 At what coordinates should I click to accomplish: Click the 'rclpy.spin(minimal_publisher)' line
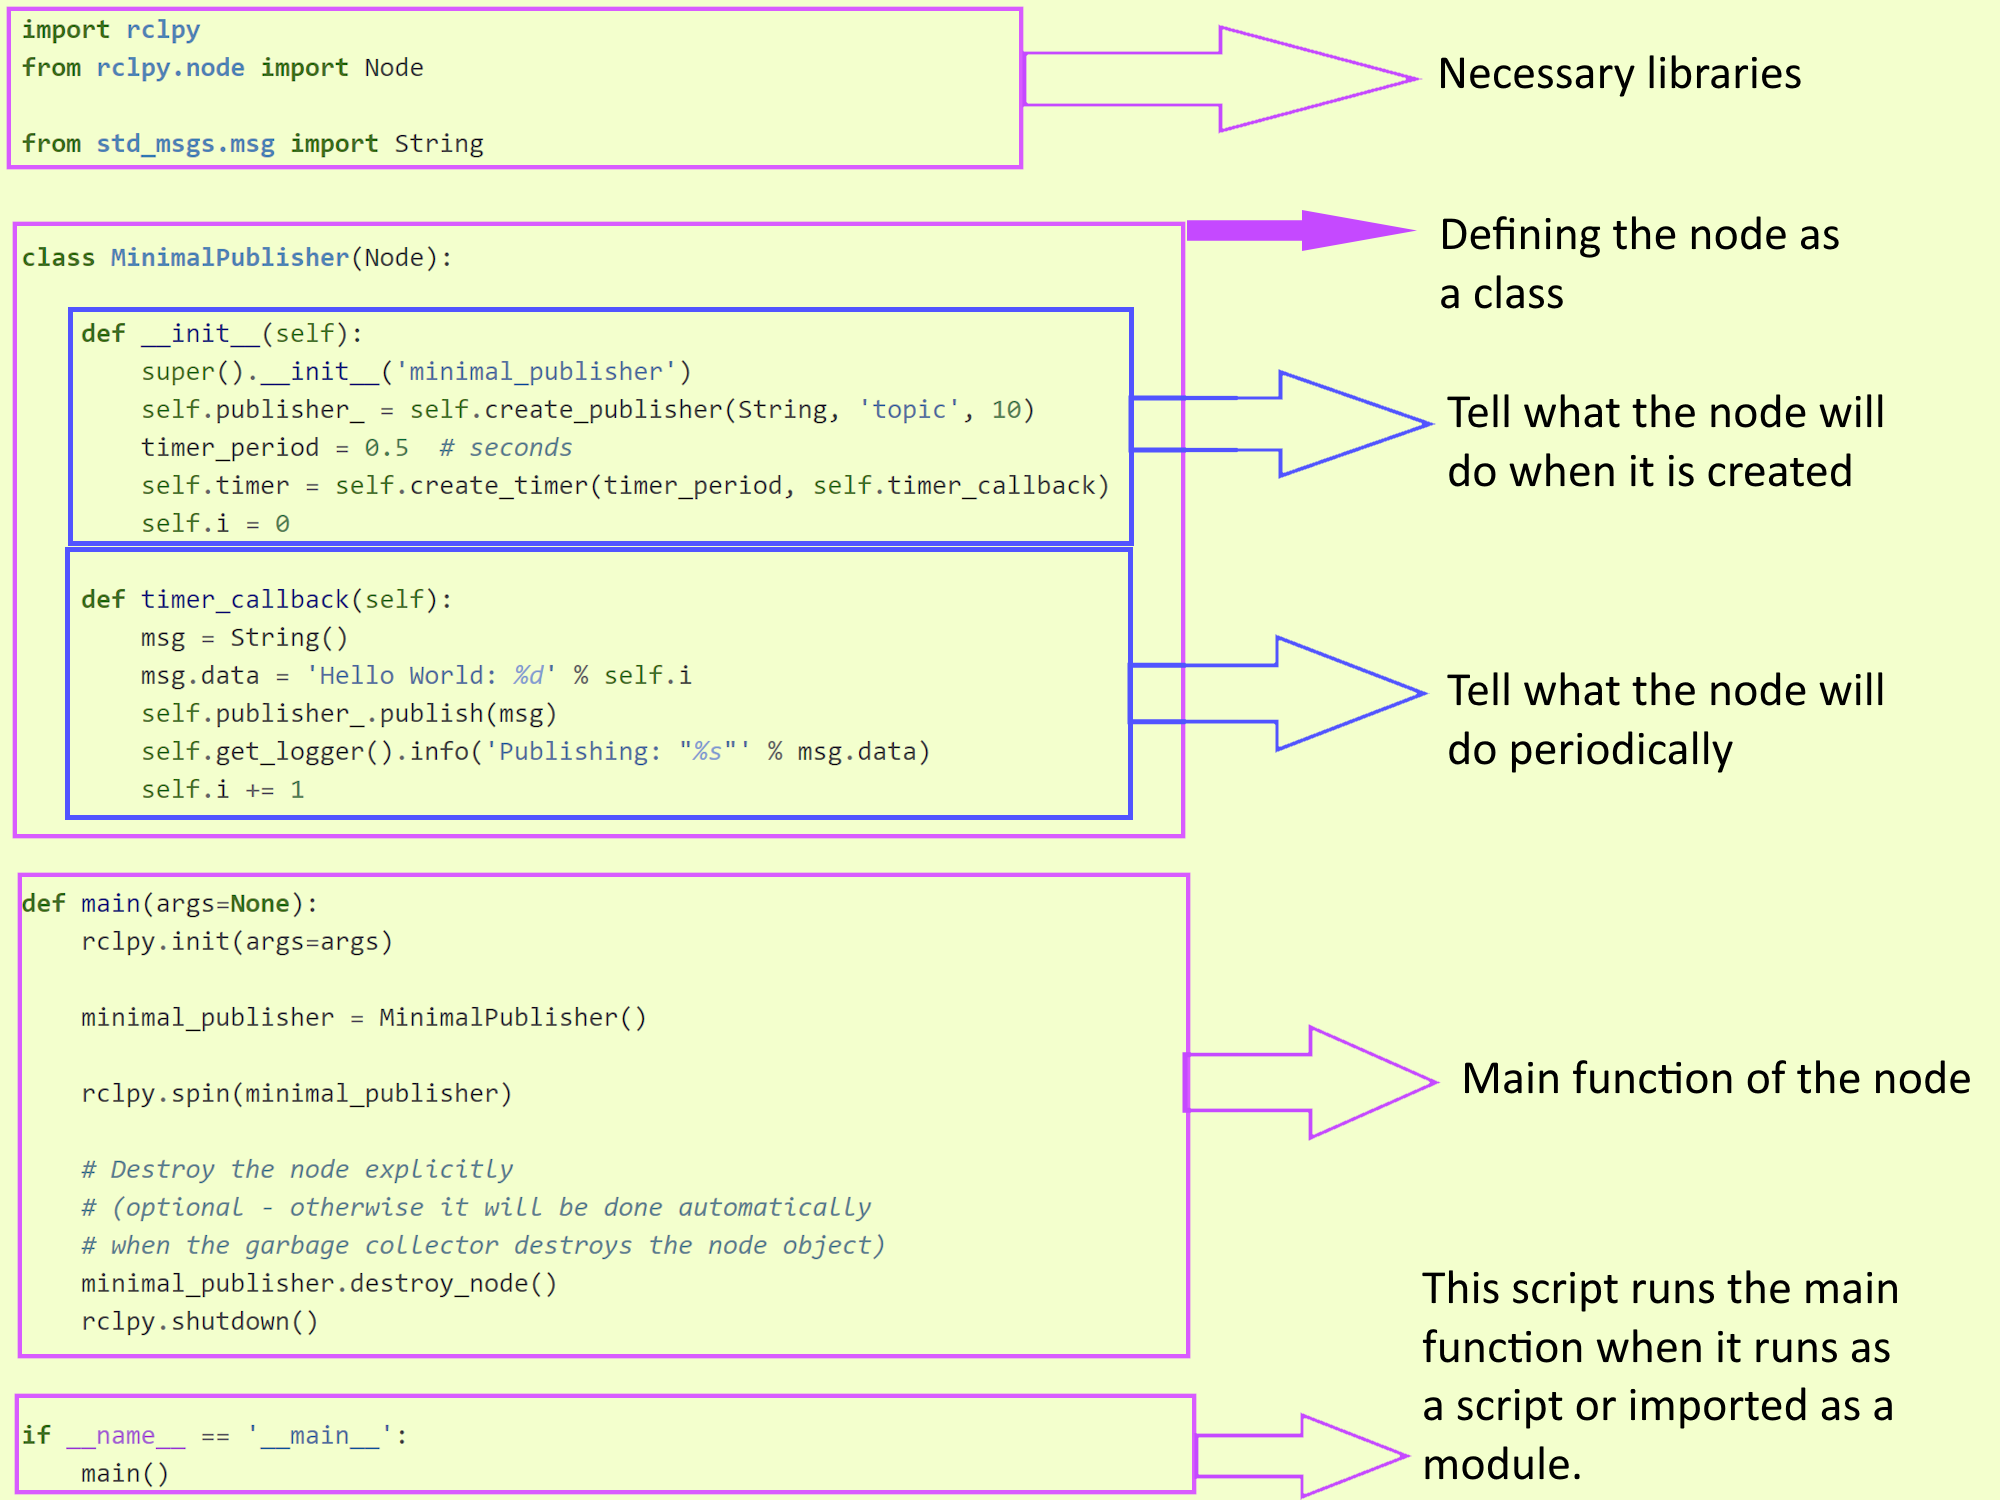pyautogui.click(x=297, y=1094)
